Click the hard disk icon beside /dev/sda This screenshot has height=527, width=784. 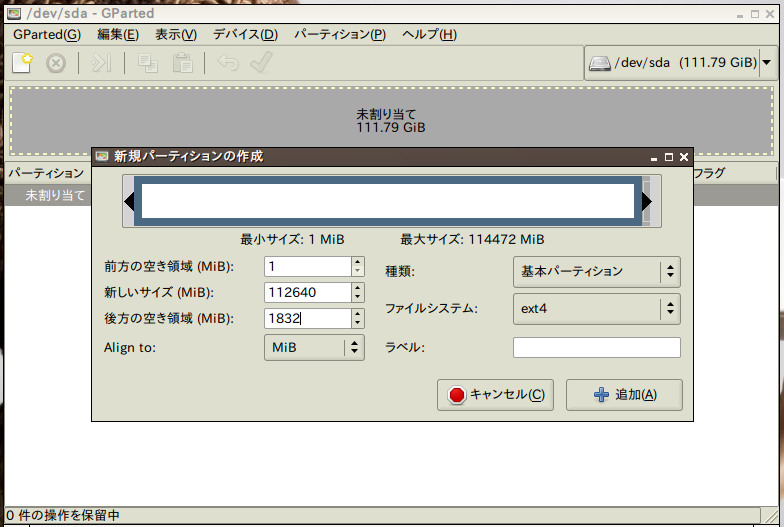pos(600,63)
